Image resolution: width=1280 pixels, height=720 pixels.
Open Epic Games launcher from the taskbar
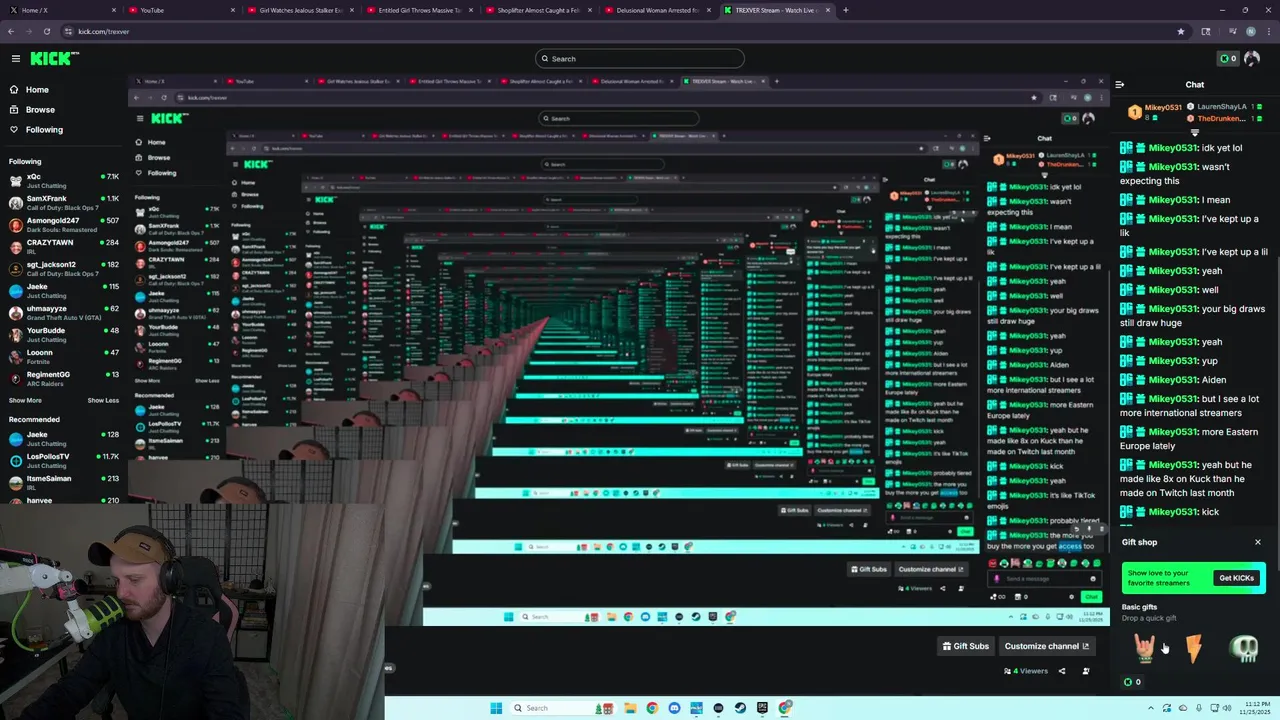pos(762,708)
